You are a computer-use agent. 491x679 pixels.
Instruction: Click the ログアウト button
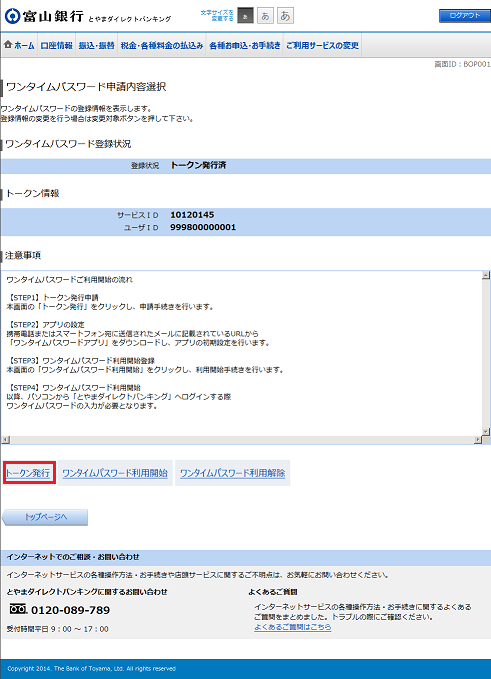465,16
